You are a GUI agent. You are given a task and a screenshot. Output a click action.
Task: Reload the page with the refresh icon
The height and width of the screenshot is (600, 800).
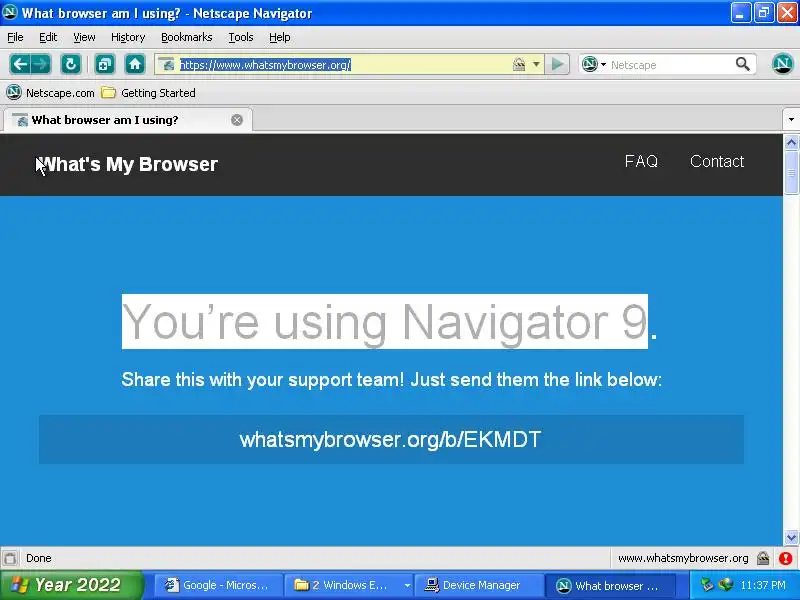[70, 64]
